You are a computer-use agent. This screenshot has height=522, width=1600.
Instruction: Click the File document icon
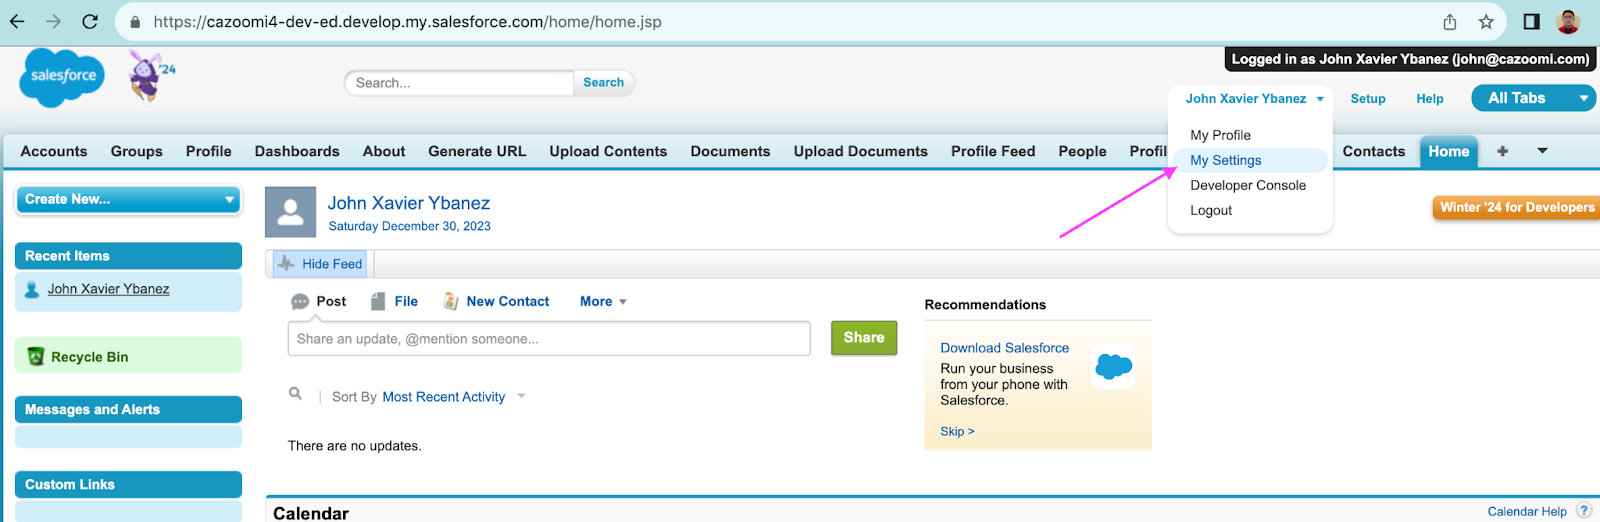pyautogui.click(x=378, y=302)
